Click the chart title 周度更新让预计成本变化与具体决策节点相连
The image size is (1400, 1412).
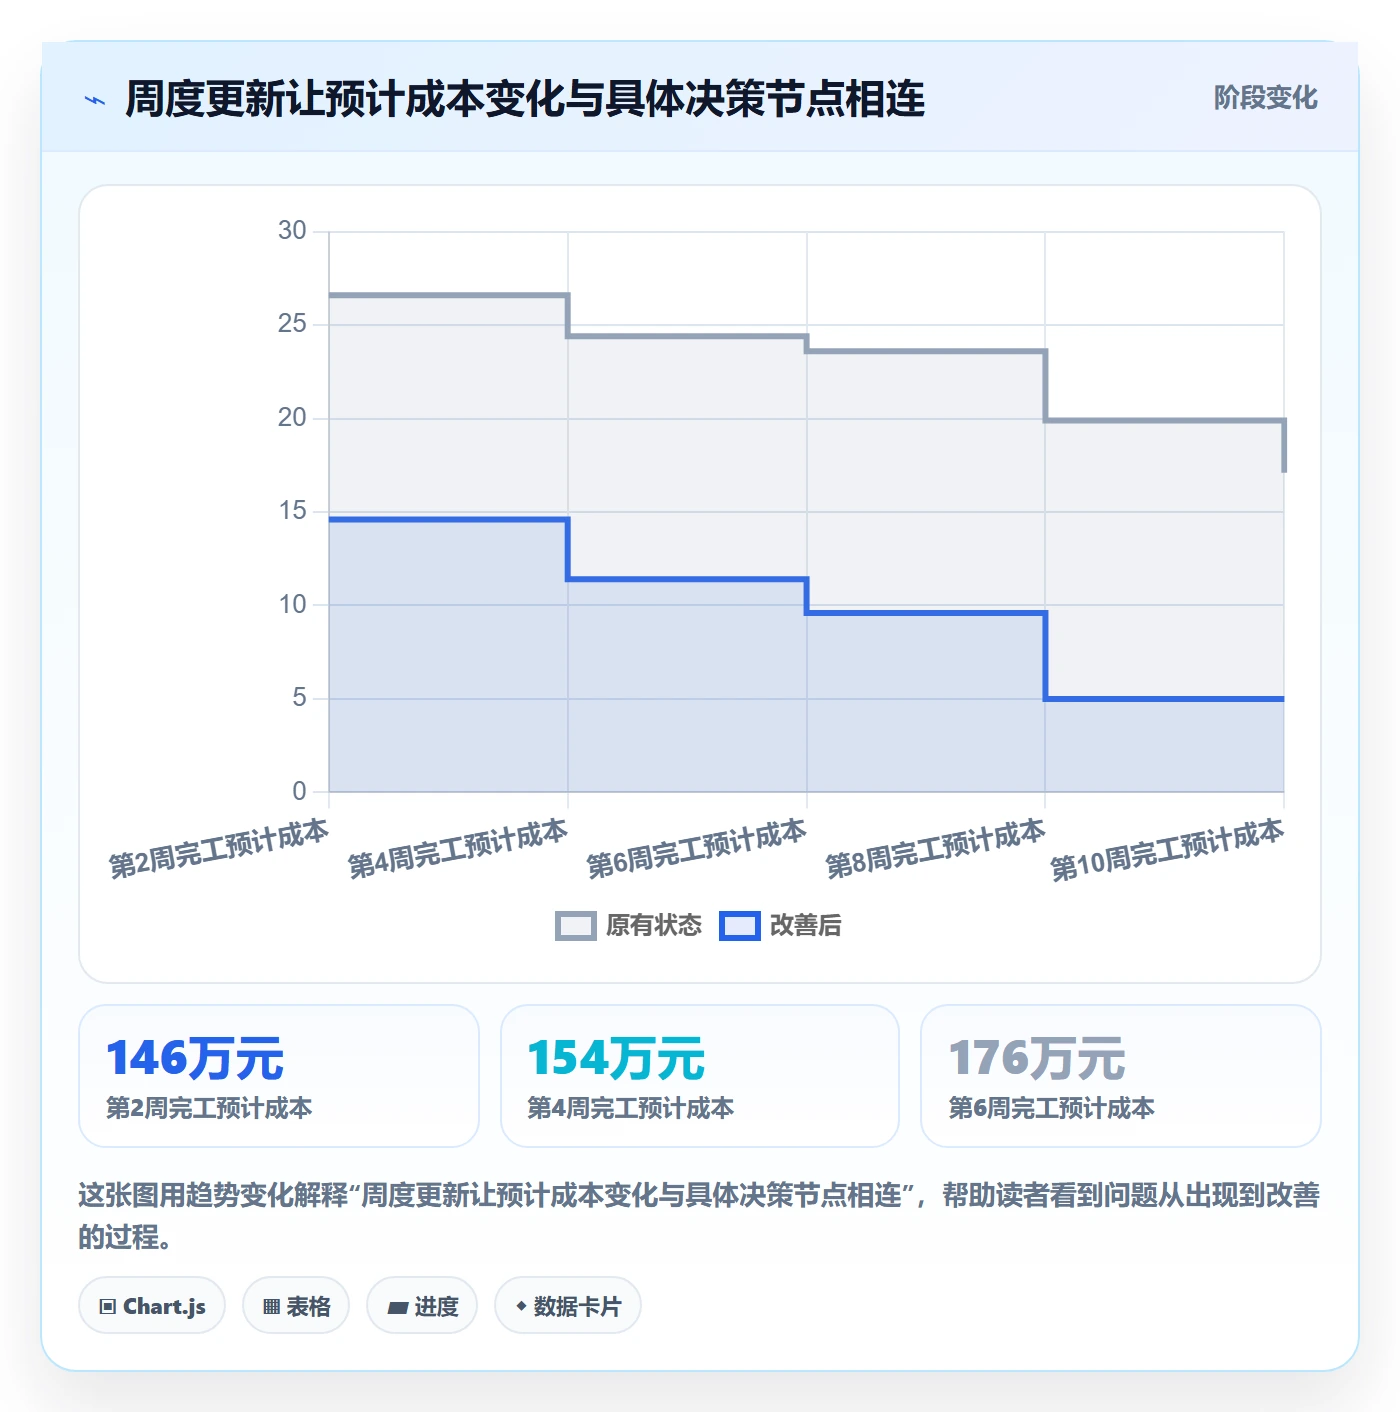[525, 99]
